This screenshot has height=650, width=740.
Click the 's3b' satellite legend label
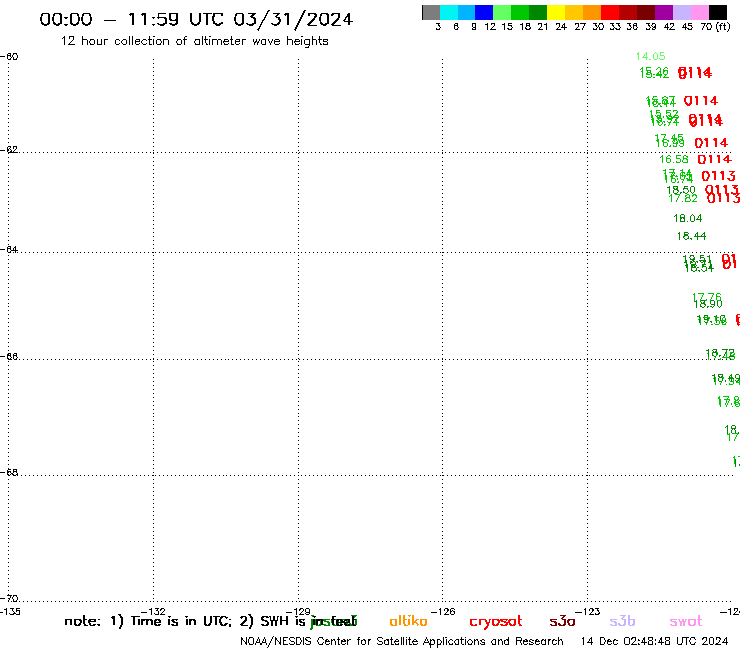pos(622,621)
